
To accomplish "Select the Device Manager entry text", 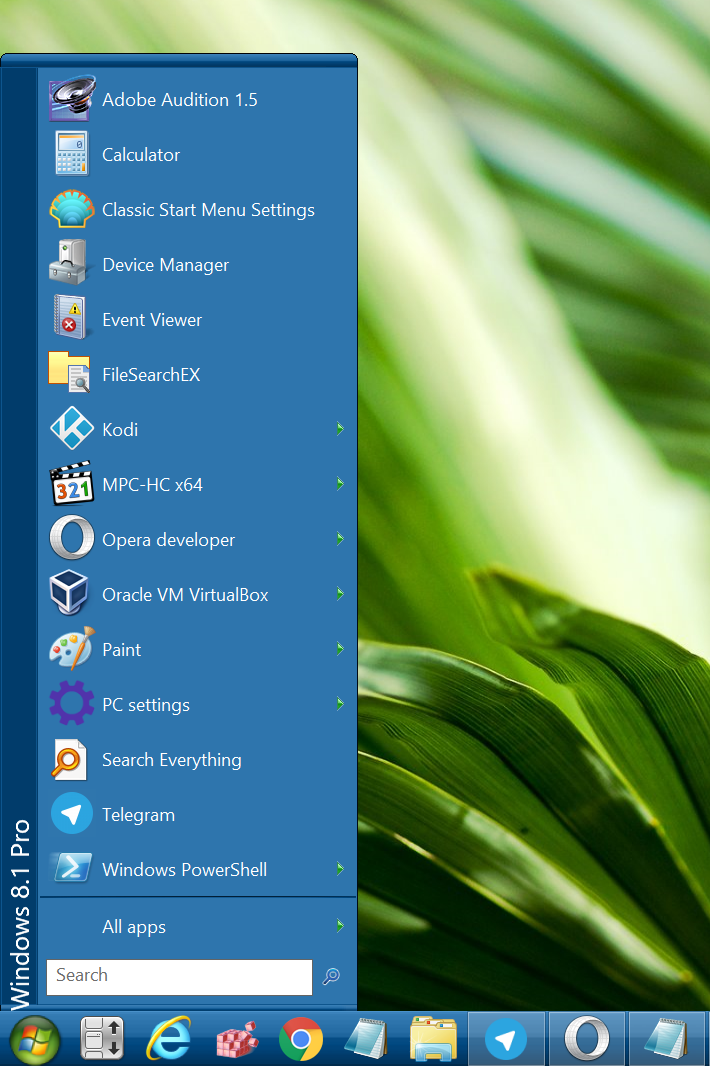I will click(x=165, y=265).
